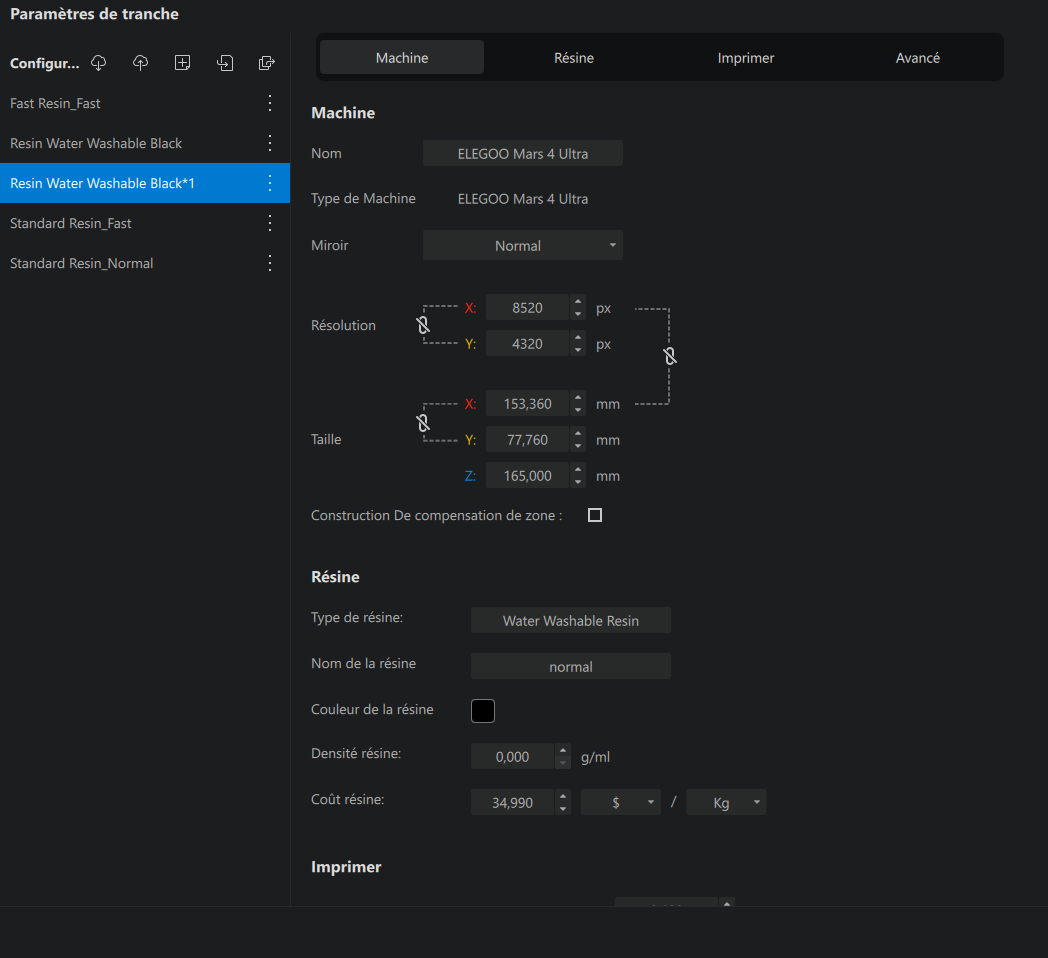Open the weight unit dropdown showing Kg
1048x958 pixels.
[x=727, y=802]
